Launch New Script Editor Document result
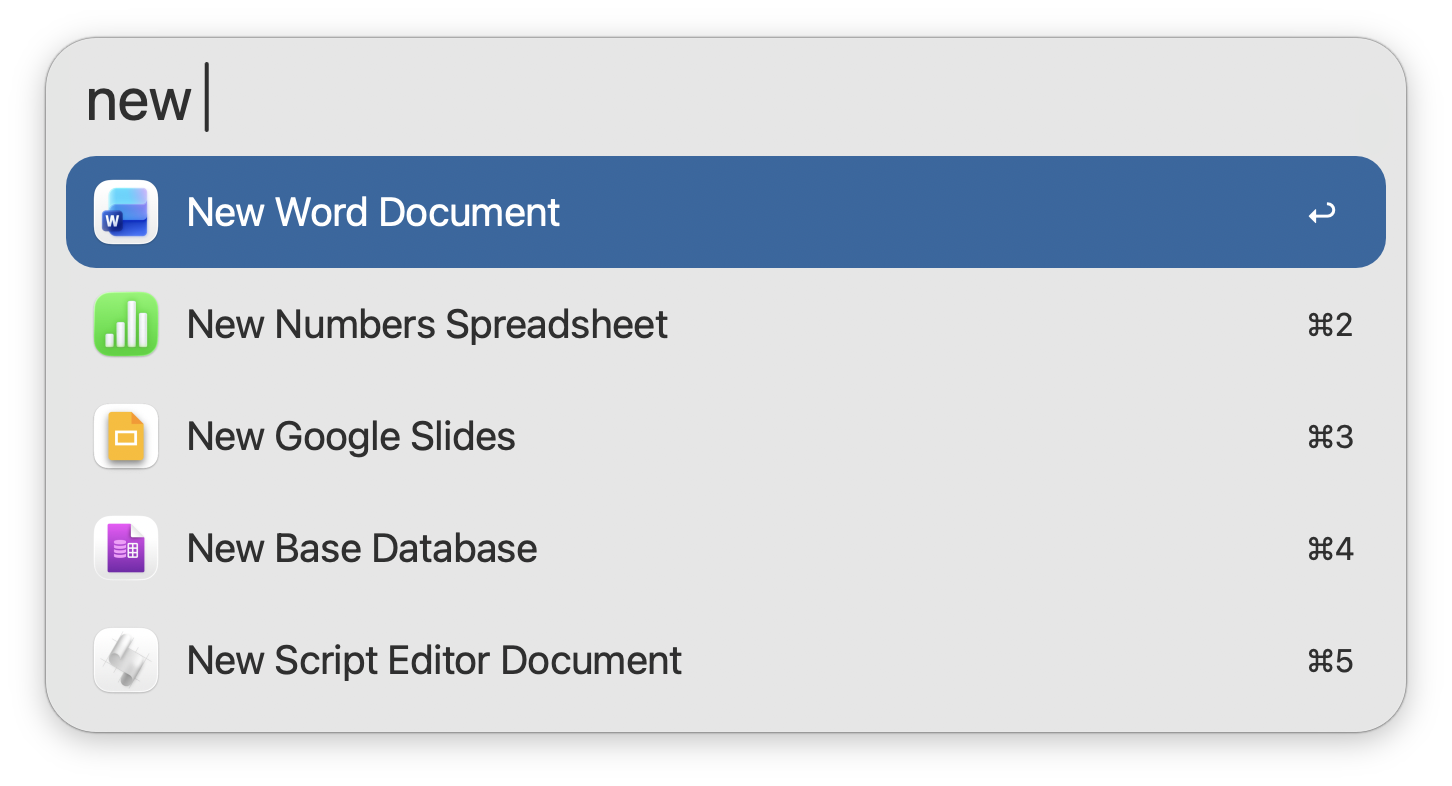 point(434,660)
